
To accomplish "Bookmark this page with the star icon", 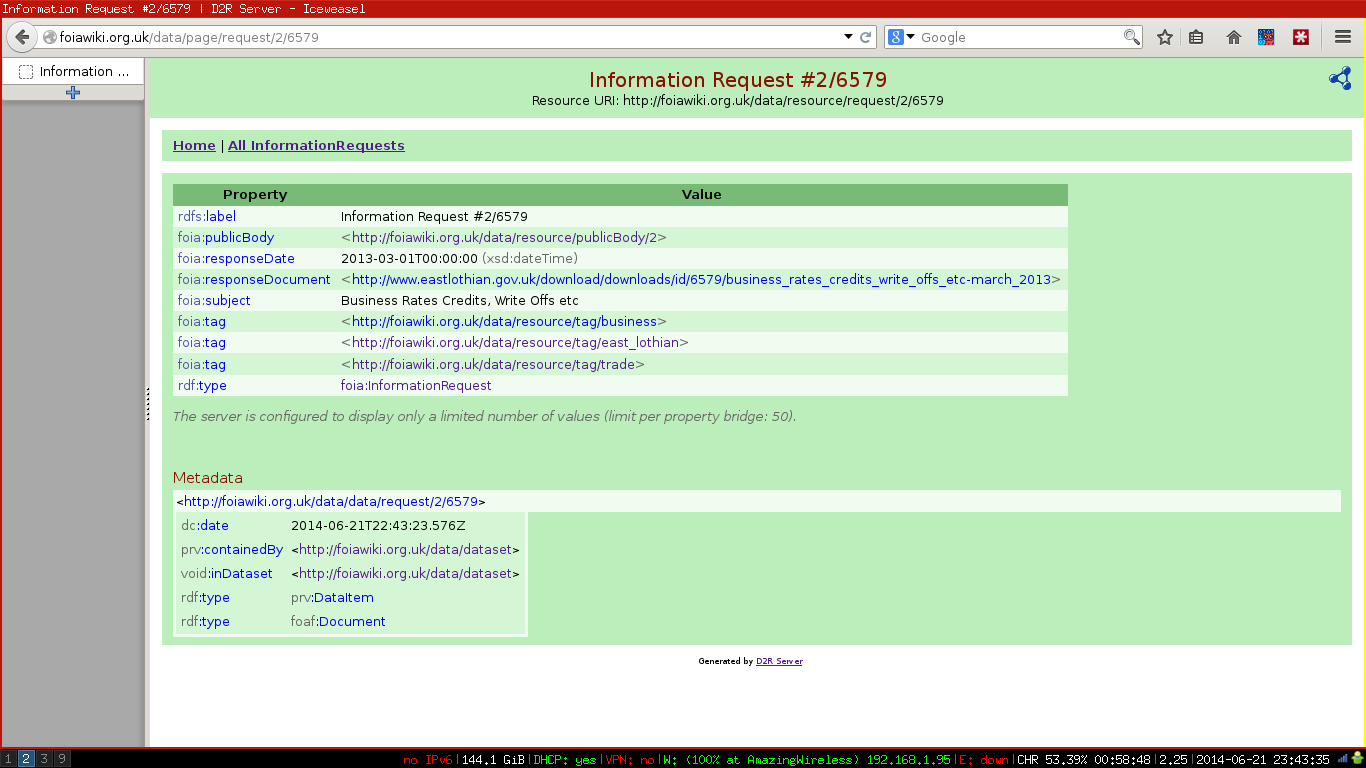I will [x=1164, y=37].
